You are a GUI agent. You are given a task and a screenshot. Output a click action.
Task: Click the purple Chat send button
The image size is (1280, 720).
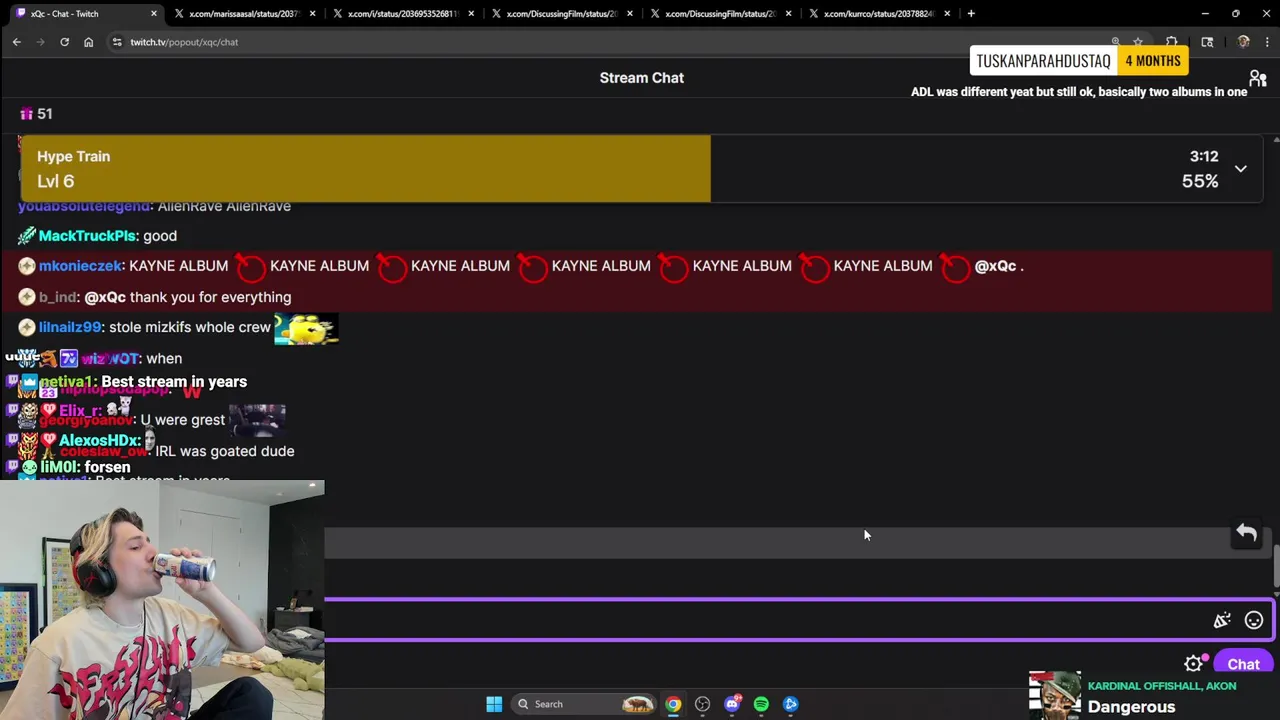pyautogui.click(x=1243, y=664)
